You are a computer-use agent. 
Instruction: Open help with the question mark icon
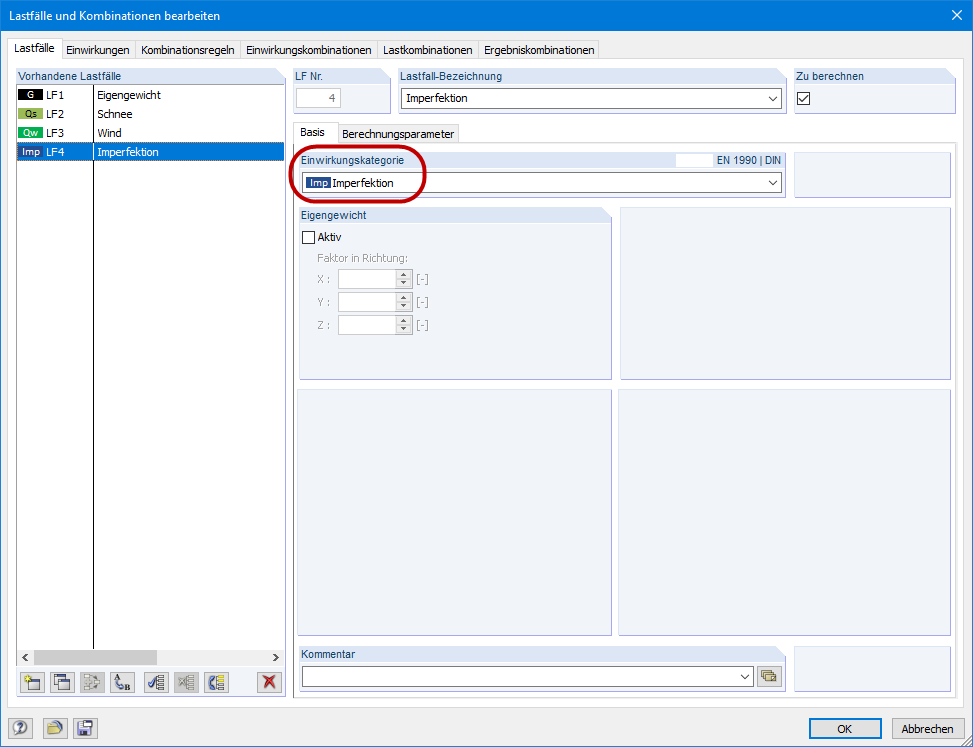point(20,728)
